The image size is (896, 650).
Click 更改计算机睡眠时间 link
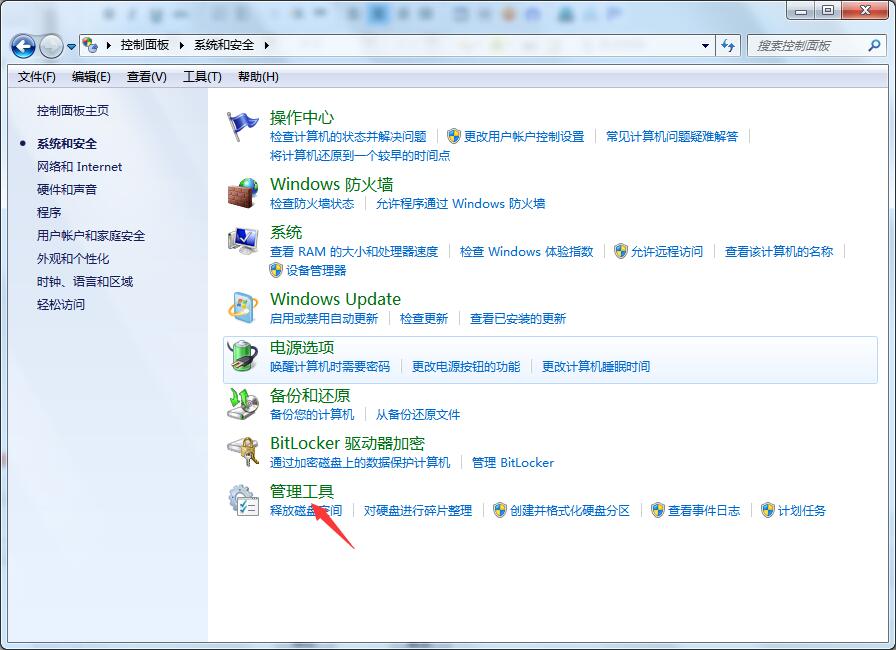pyautogui.click(x=596, y=366)
